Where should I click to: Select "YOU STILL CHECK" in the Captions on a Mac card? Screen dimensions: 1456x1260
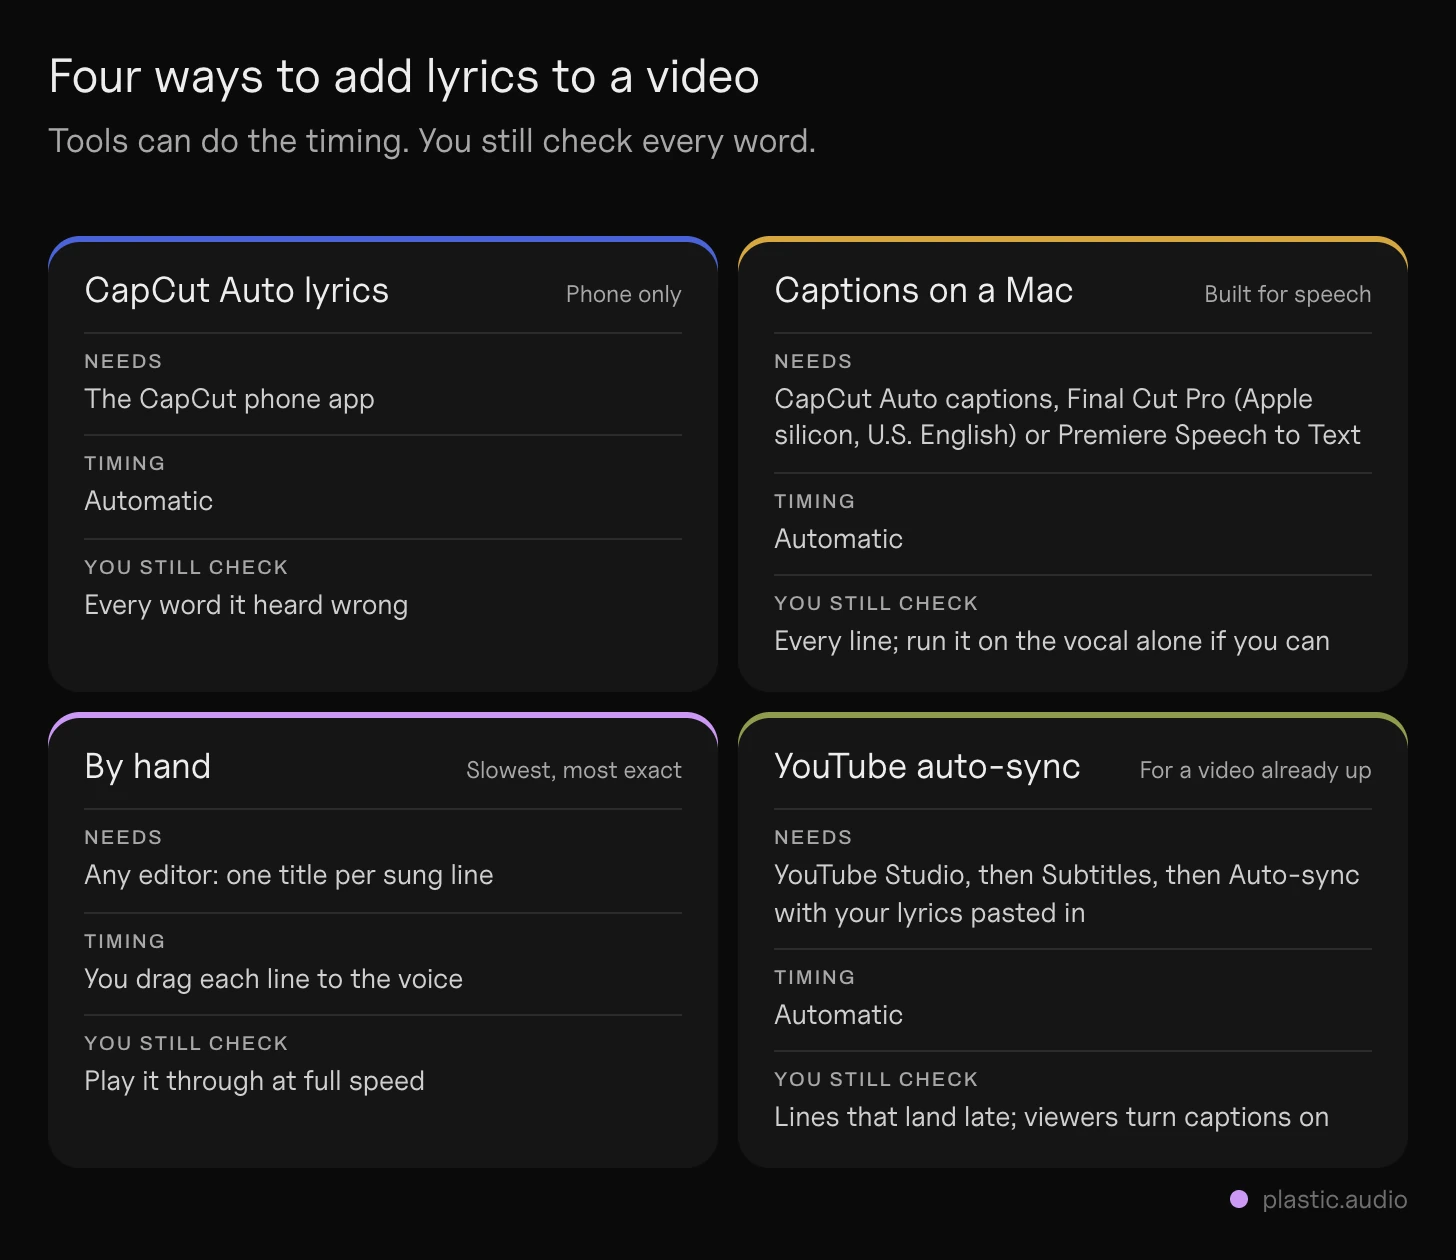(x=876, y=603)
